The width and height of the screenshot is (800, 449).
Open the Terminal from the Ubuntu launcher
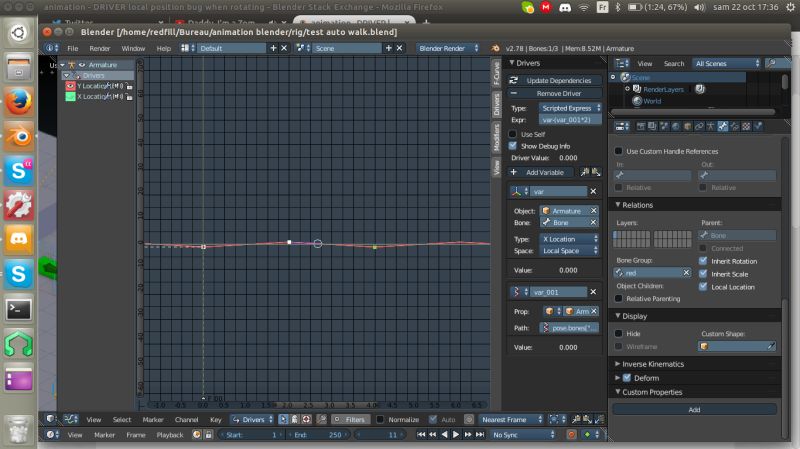point(19,309)
